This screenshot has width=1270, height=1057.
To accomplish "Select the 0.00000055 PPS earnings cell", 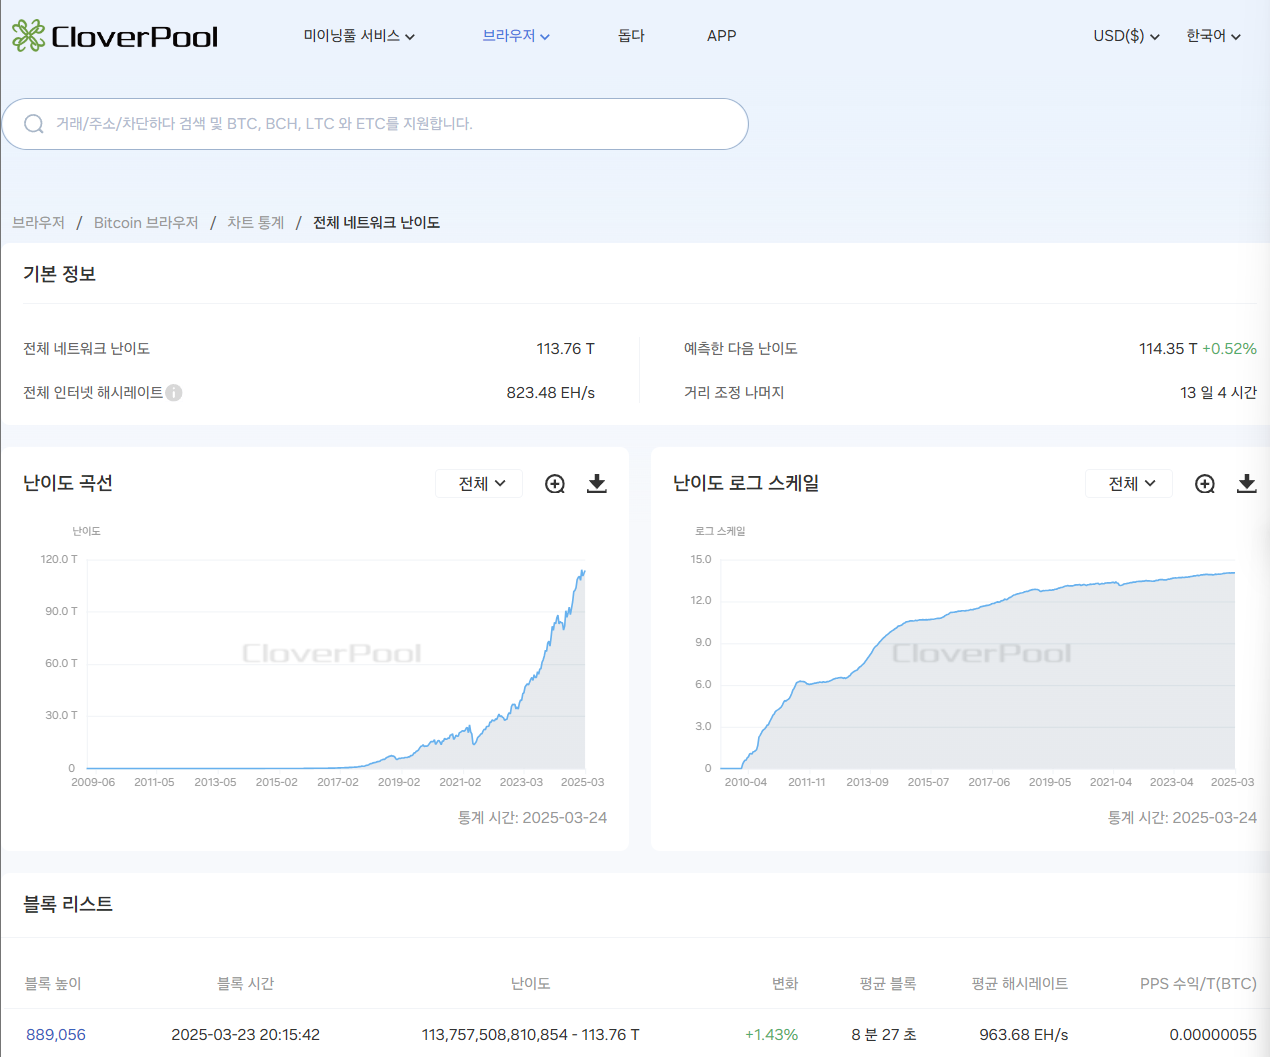I will pyautogui.click(x=1213, y=1035).
